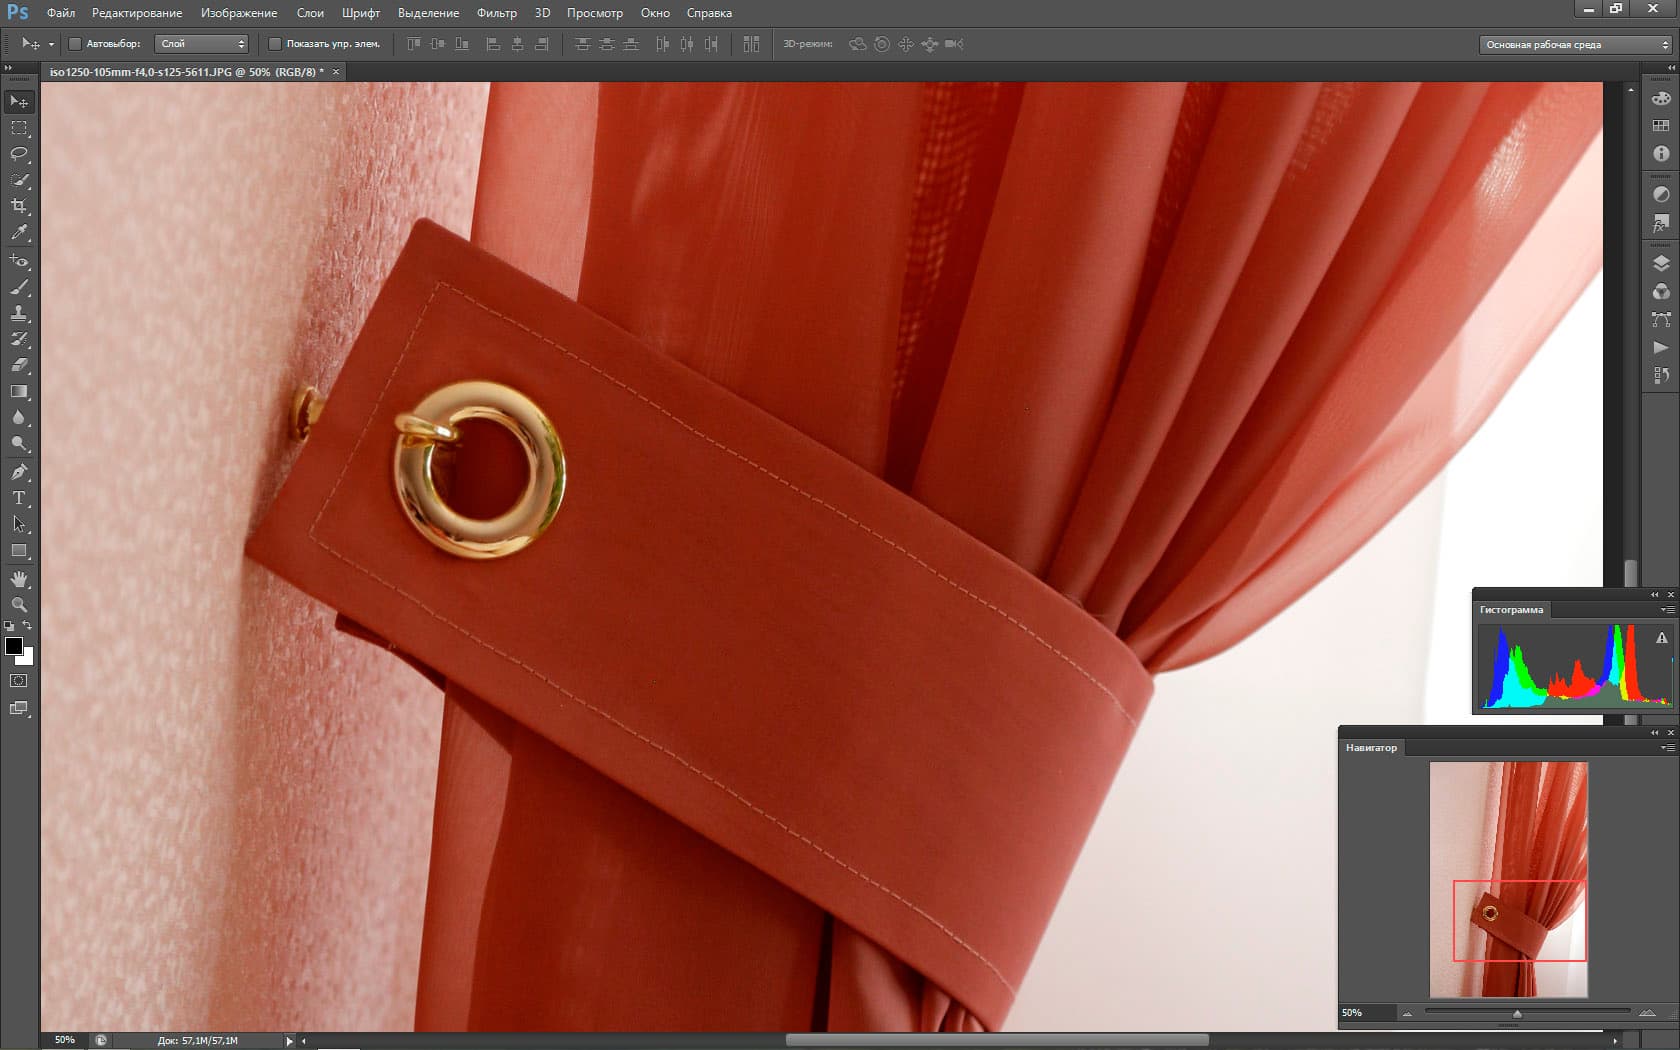Toggle Quick Mask mode
The image size is (1680, 1050).
pyautogui.click(x=19, y=681)
